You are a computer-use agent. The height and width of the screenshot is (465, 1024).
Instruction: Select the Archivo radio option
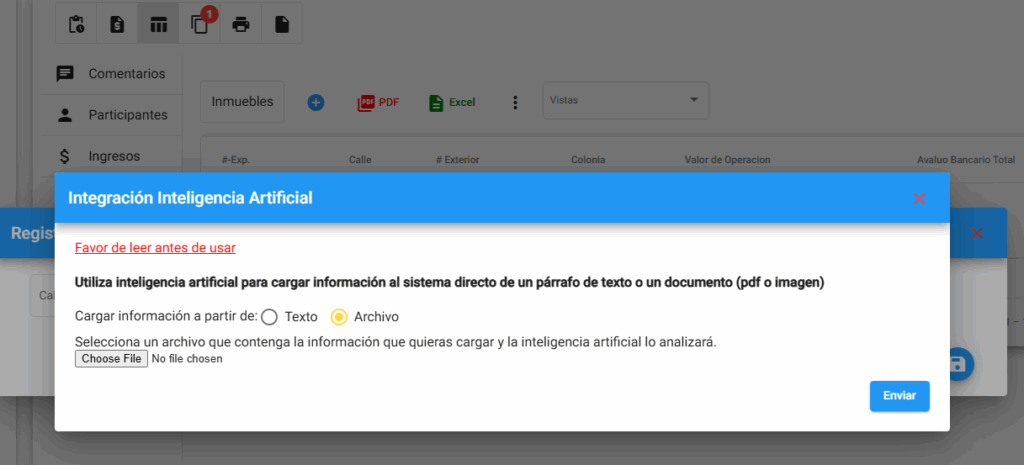(339, 317)
